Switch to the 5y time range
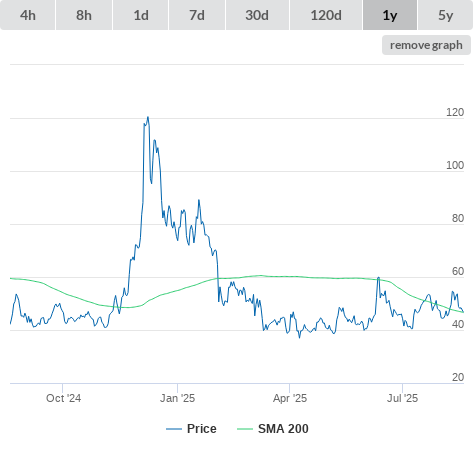Screen dimensions: 474x455 pyautogui.click(x=445, y=15)
